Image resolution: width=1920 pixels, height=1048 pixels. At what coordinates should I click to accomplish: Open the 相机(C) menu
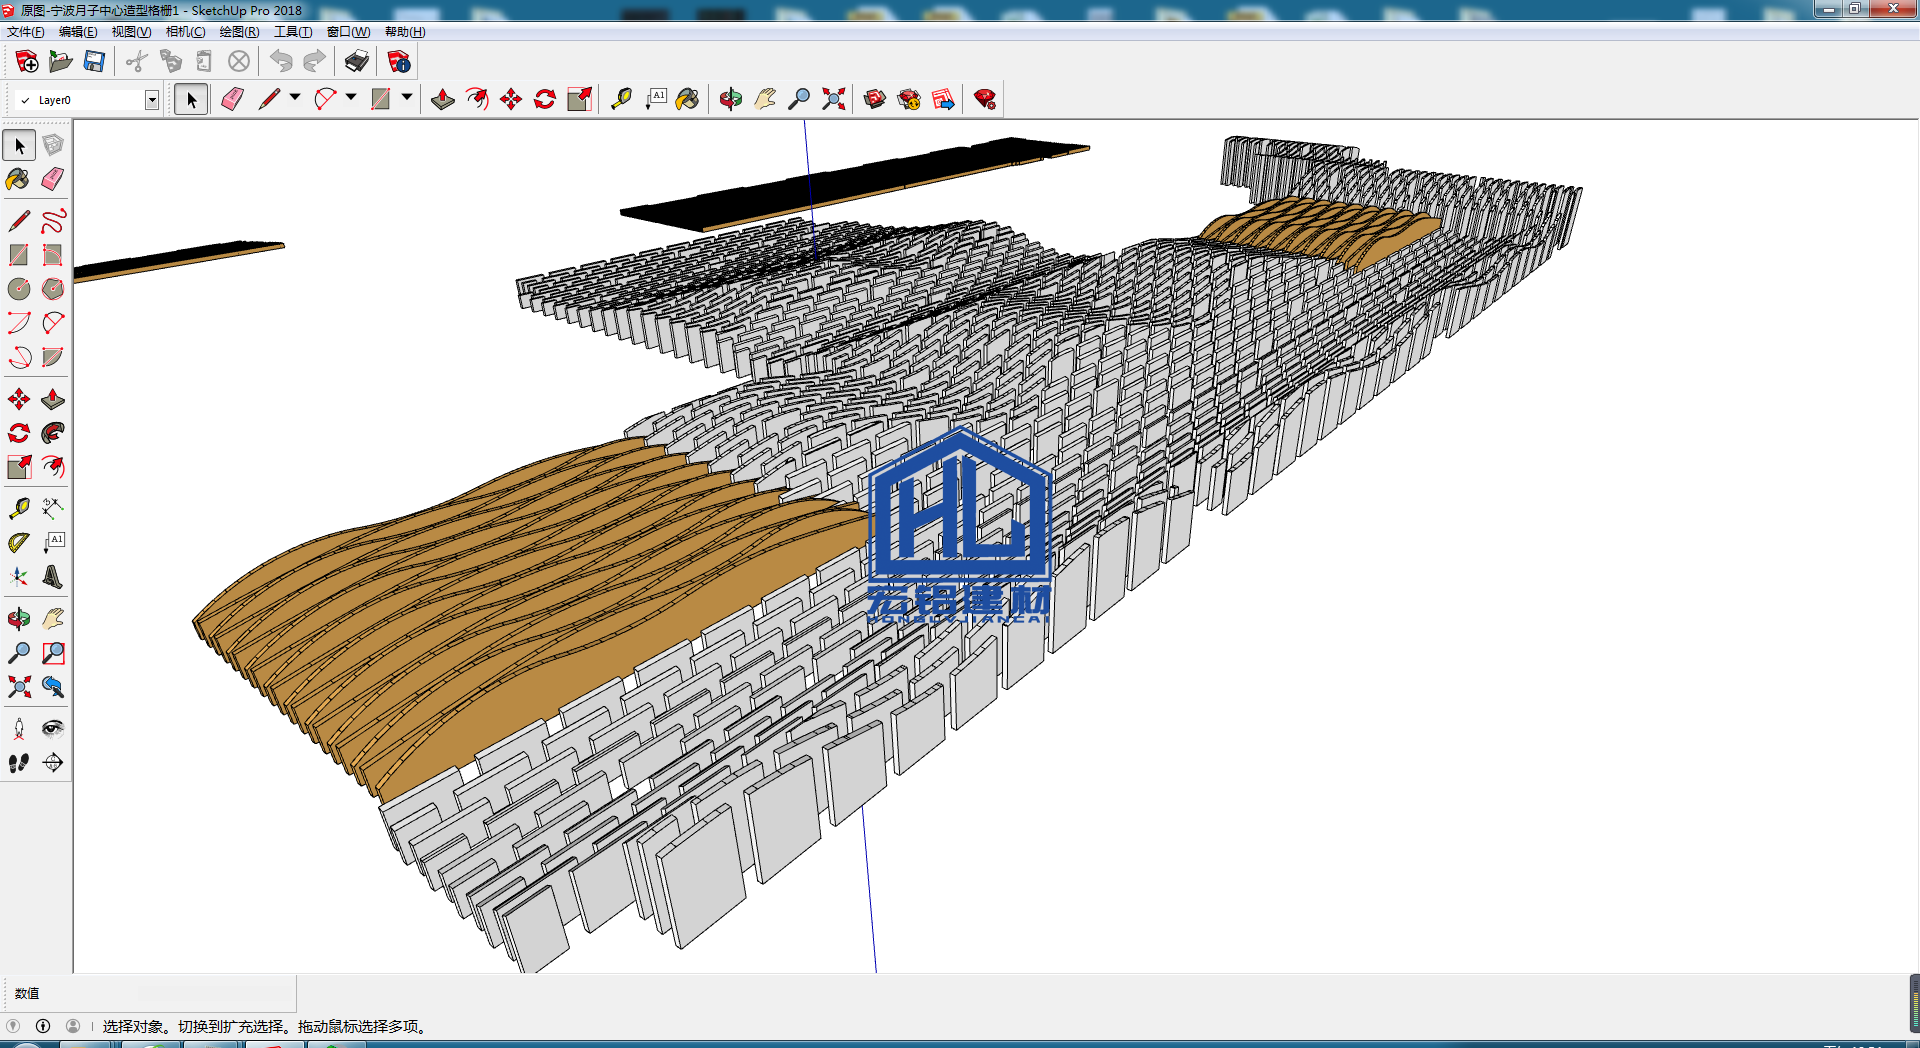tap(185, 32)
